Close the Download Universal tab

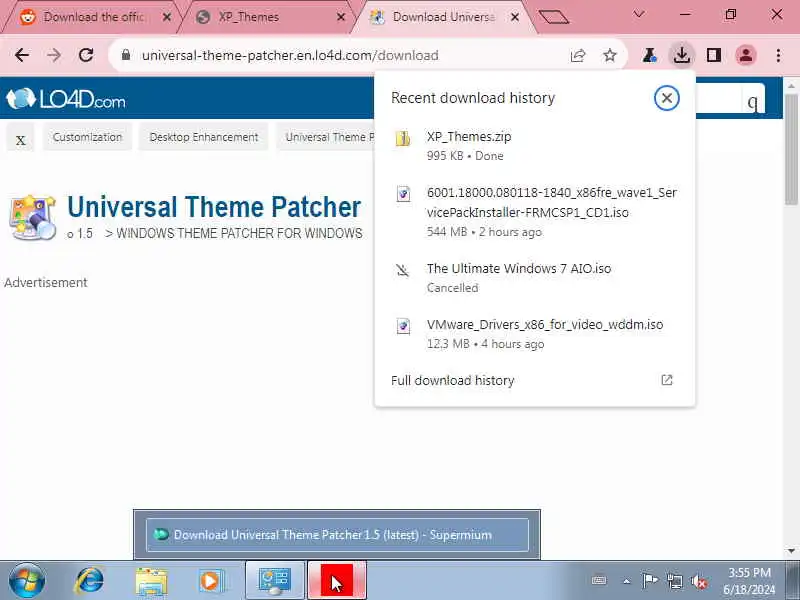click(515, 17)
